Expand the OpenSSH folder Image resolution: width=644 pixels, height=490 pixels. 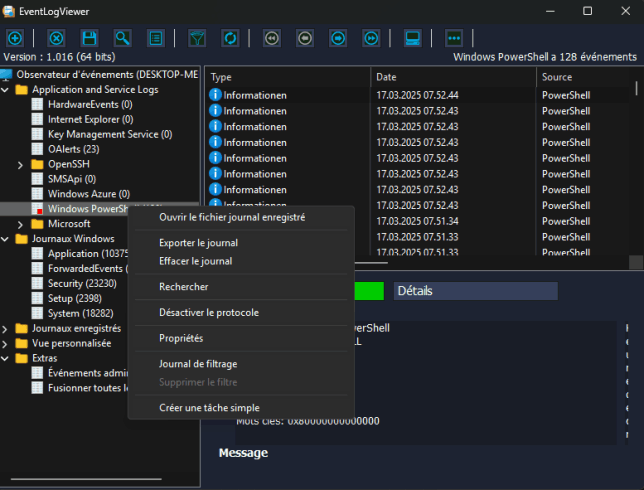coord(22,164)
